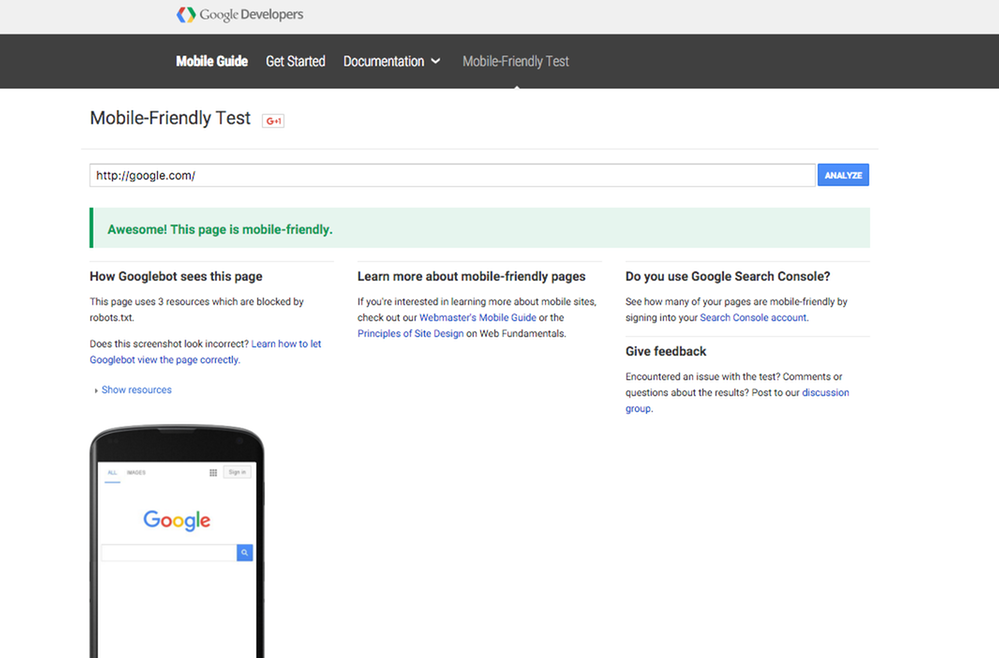Open the Principles of Site Design link
The height and width of the screenshot is (658, 999).
coord(410,334)
